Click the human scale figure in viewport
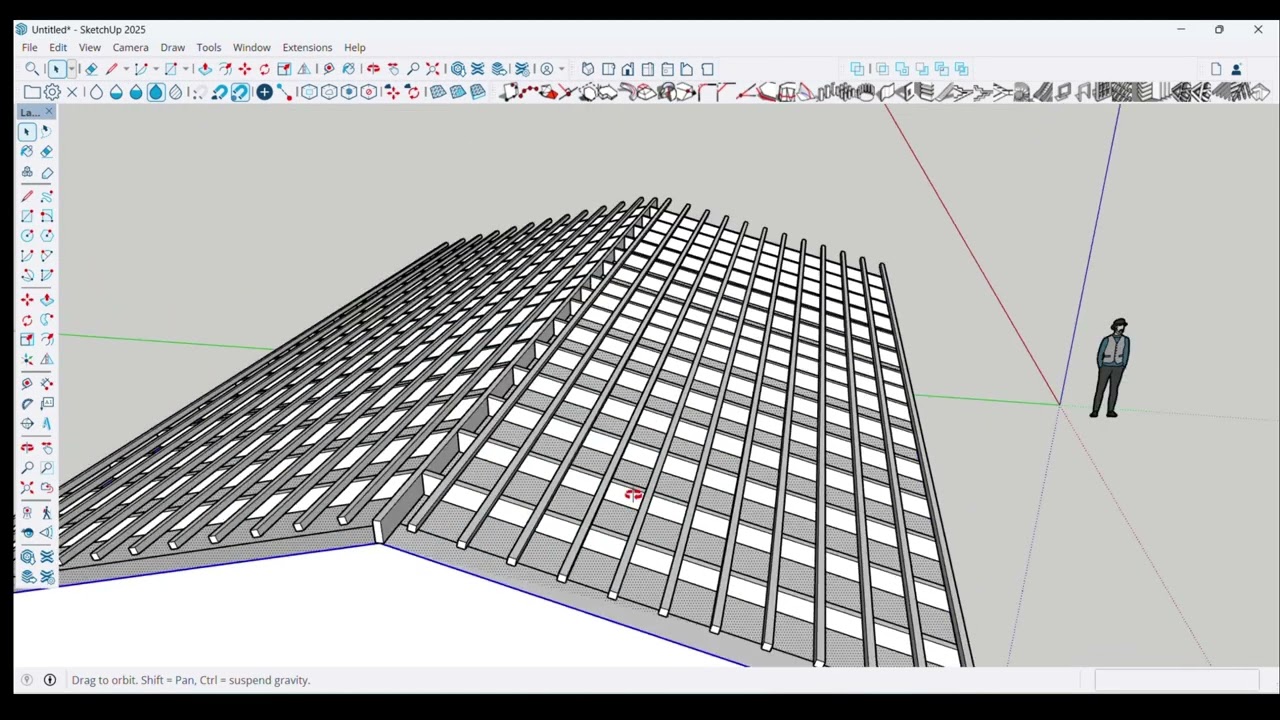 click(1112, 368)
